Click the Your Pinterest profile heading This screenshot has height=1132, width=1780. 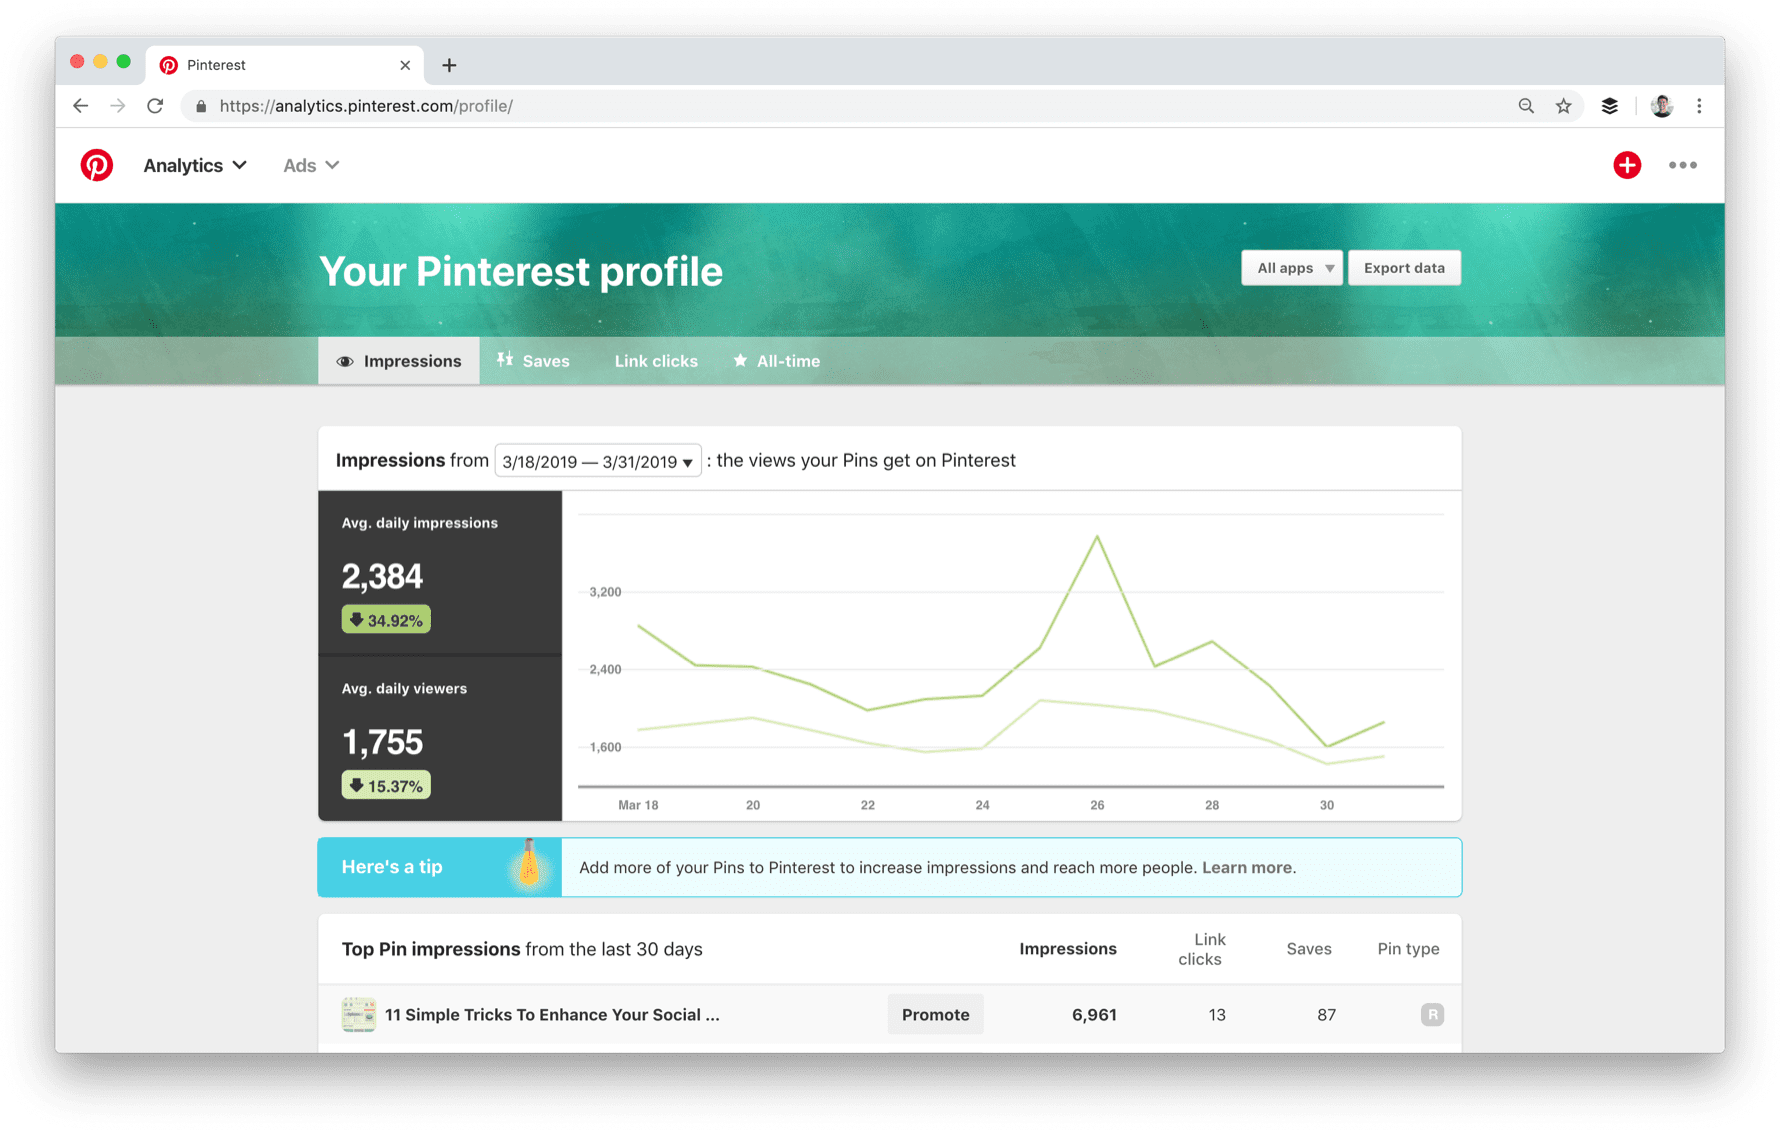pyautogui.click(x=521, y=272)
